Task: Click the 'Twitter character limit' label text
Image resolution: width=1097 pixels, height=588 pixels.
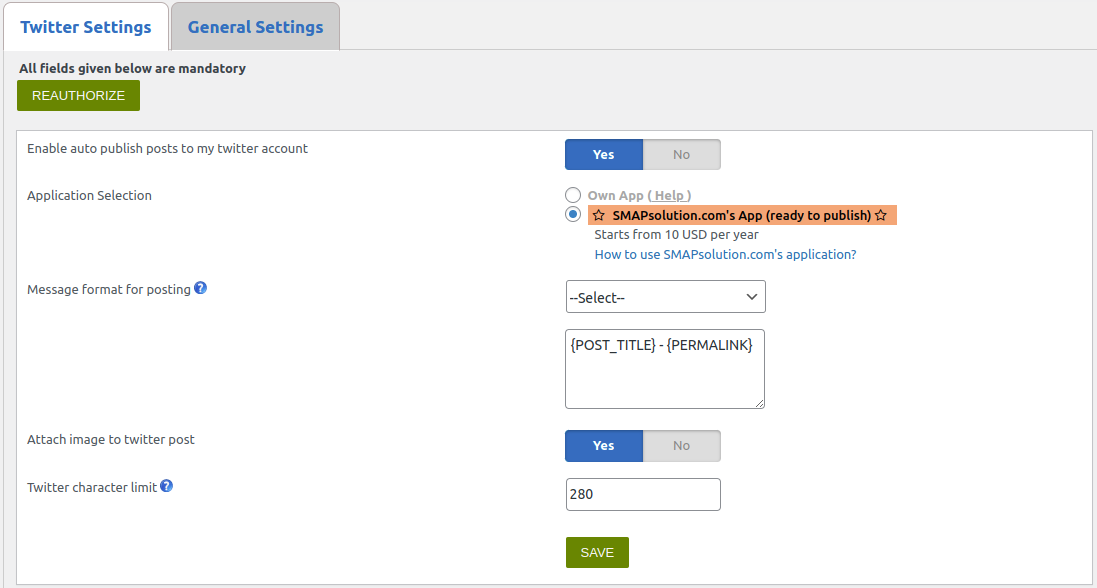Action: (x=92, y=488)
